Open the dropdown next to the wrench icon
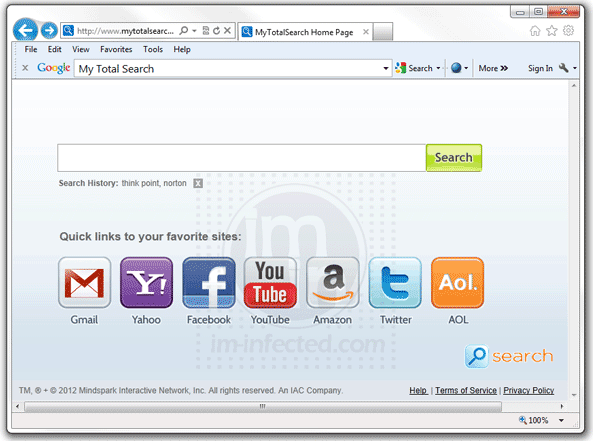This screenshot has width=593, height=441. point(574,68)
